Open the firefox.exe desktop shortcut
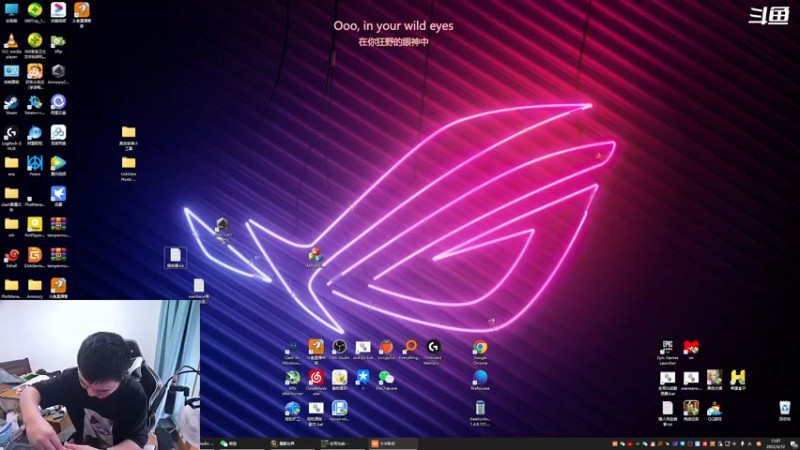The height and width of the screenshot is (450, 800). click(x=480, y=381)
